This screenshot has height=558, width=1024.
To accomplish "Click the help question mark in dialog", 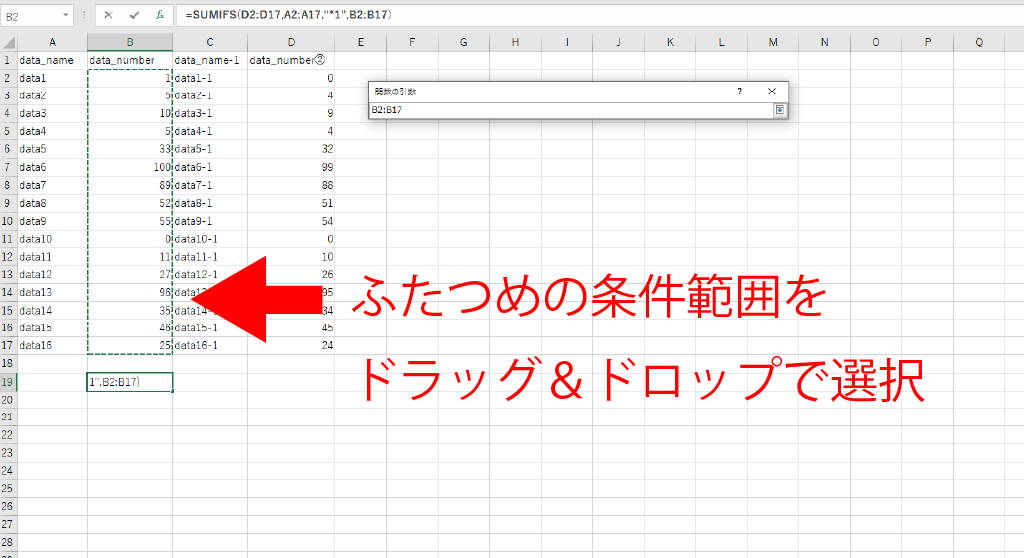I will click(x=739, y=91).
